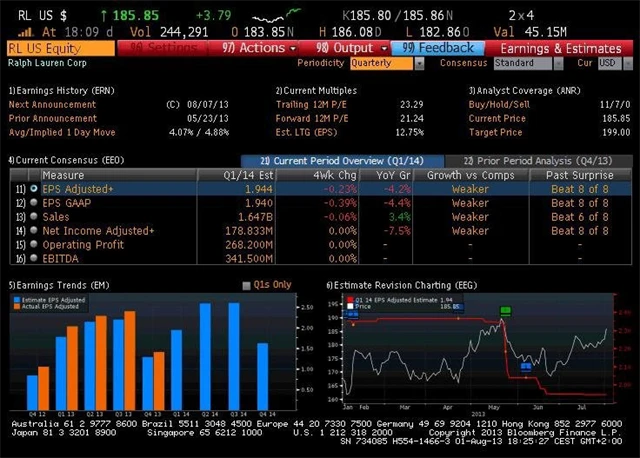
Task: Open the Prior Period Analysis tab
Action: 536,160
